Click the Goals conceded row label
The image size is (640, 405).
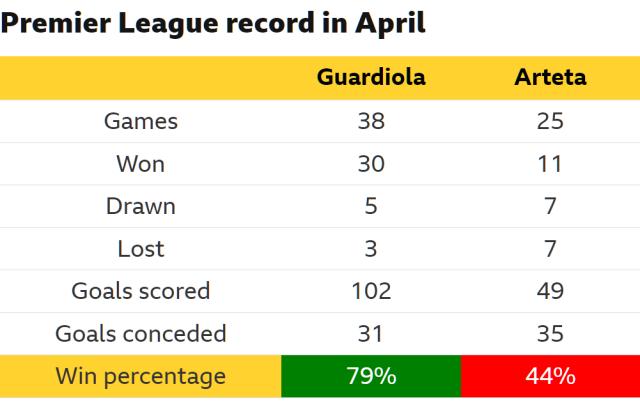click(141, 333)
